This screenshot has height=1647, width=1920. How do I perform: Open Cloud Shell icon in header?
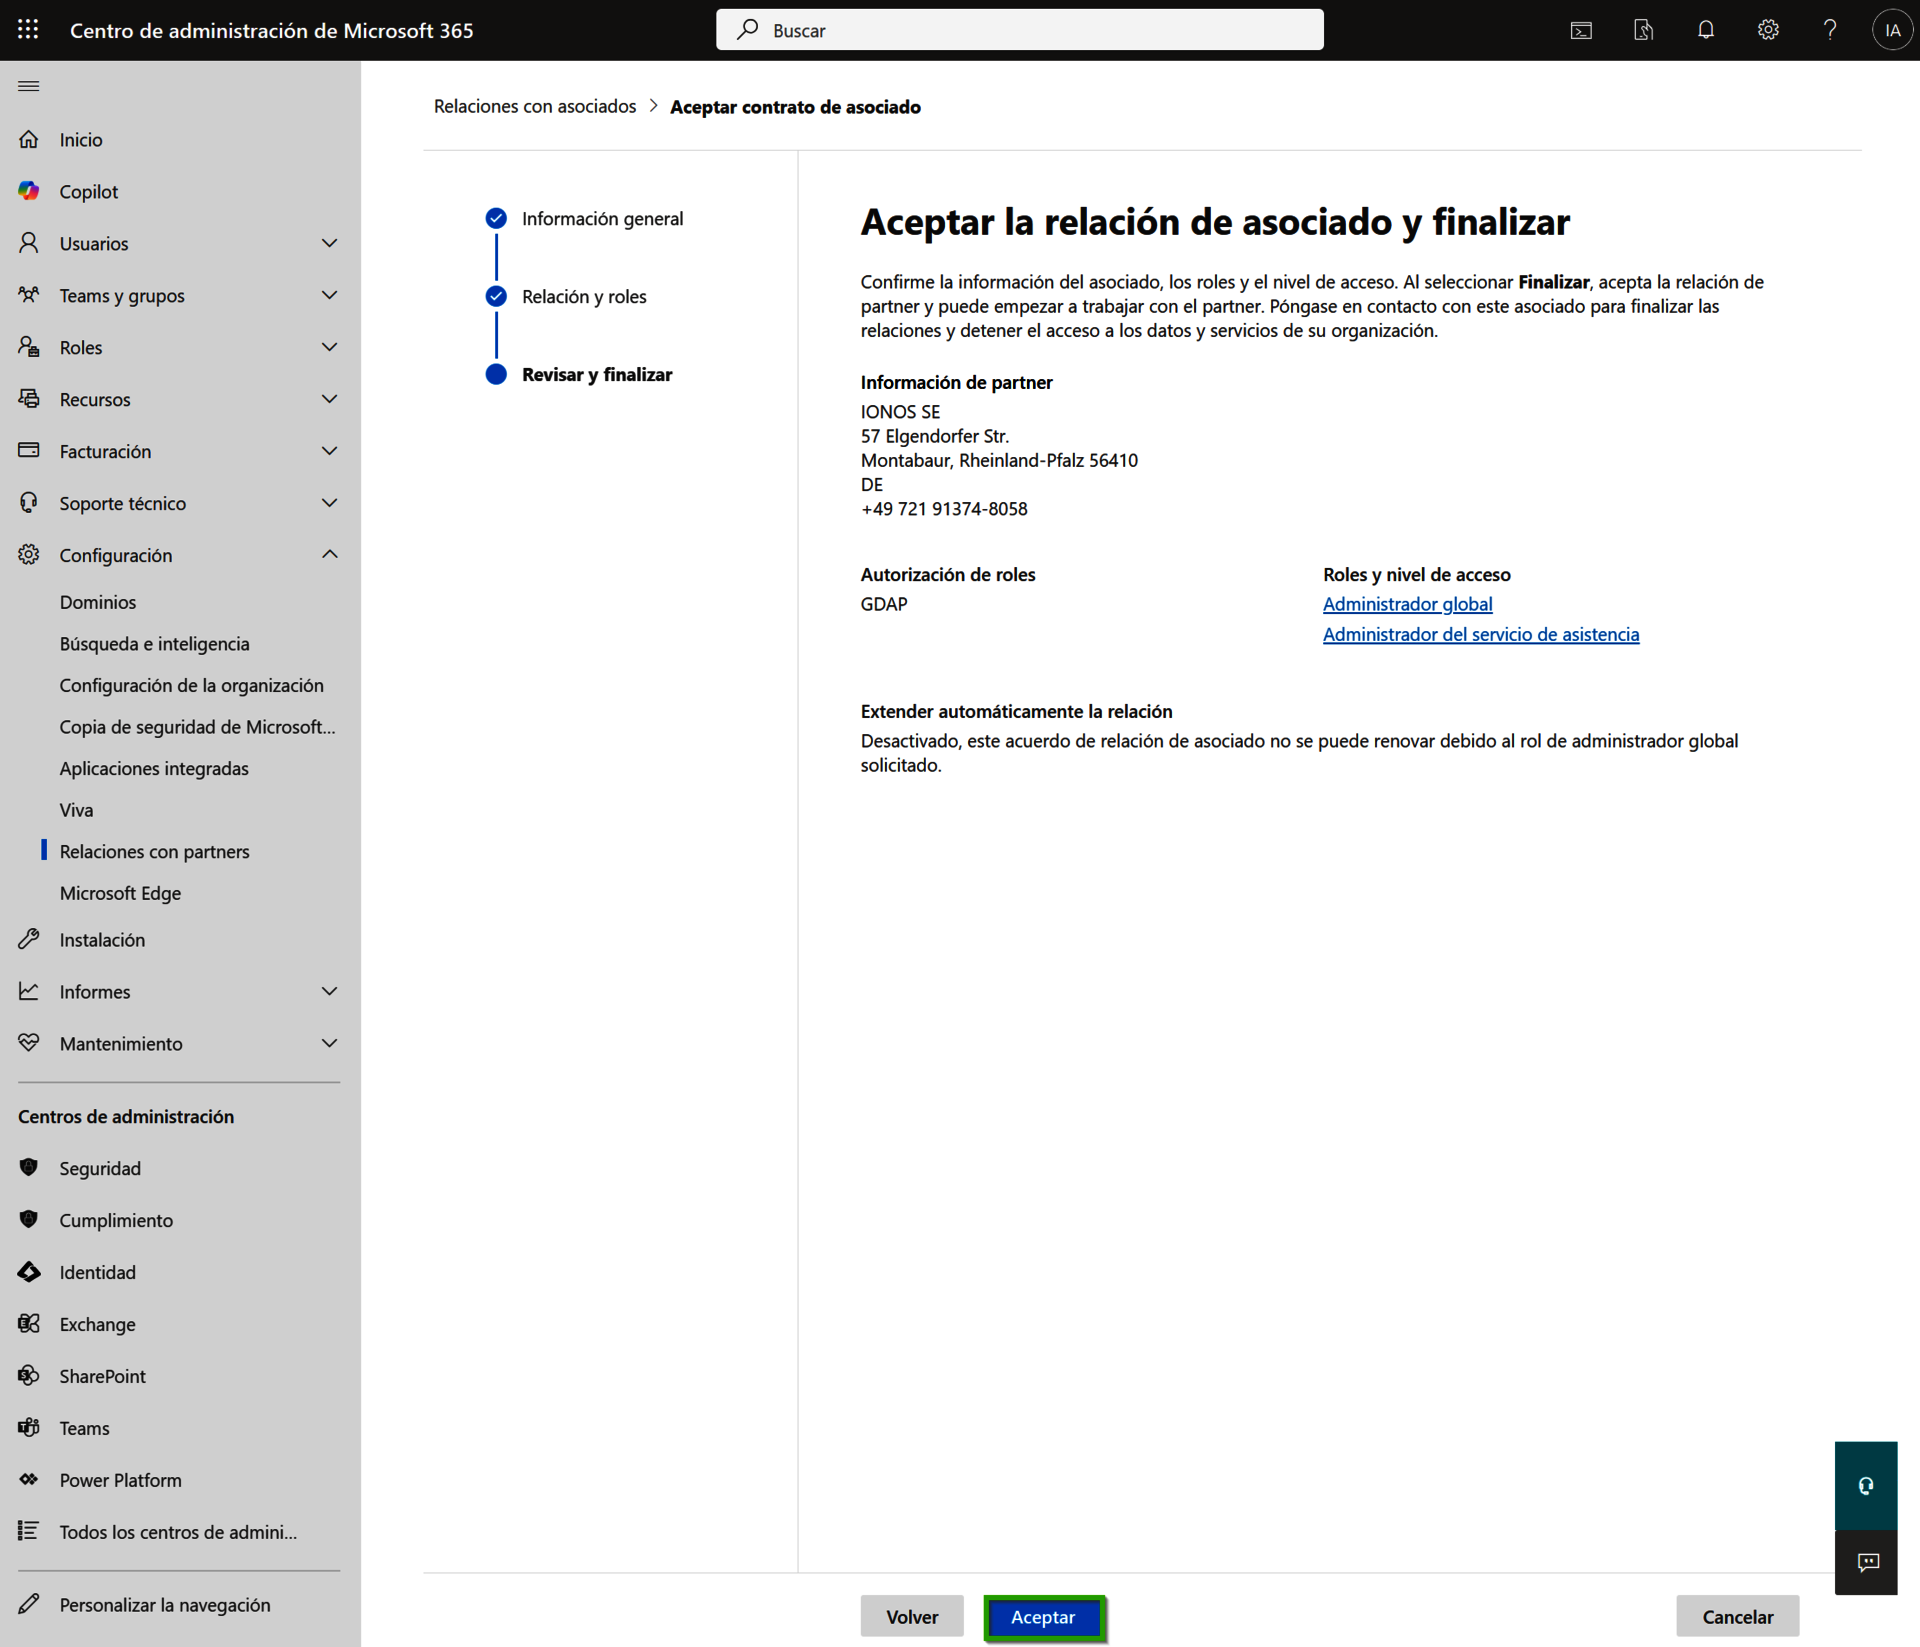pos(1581,30)
